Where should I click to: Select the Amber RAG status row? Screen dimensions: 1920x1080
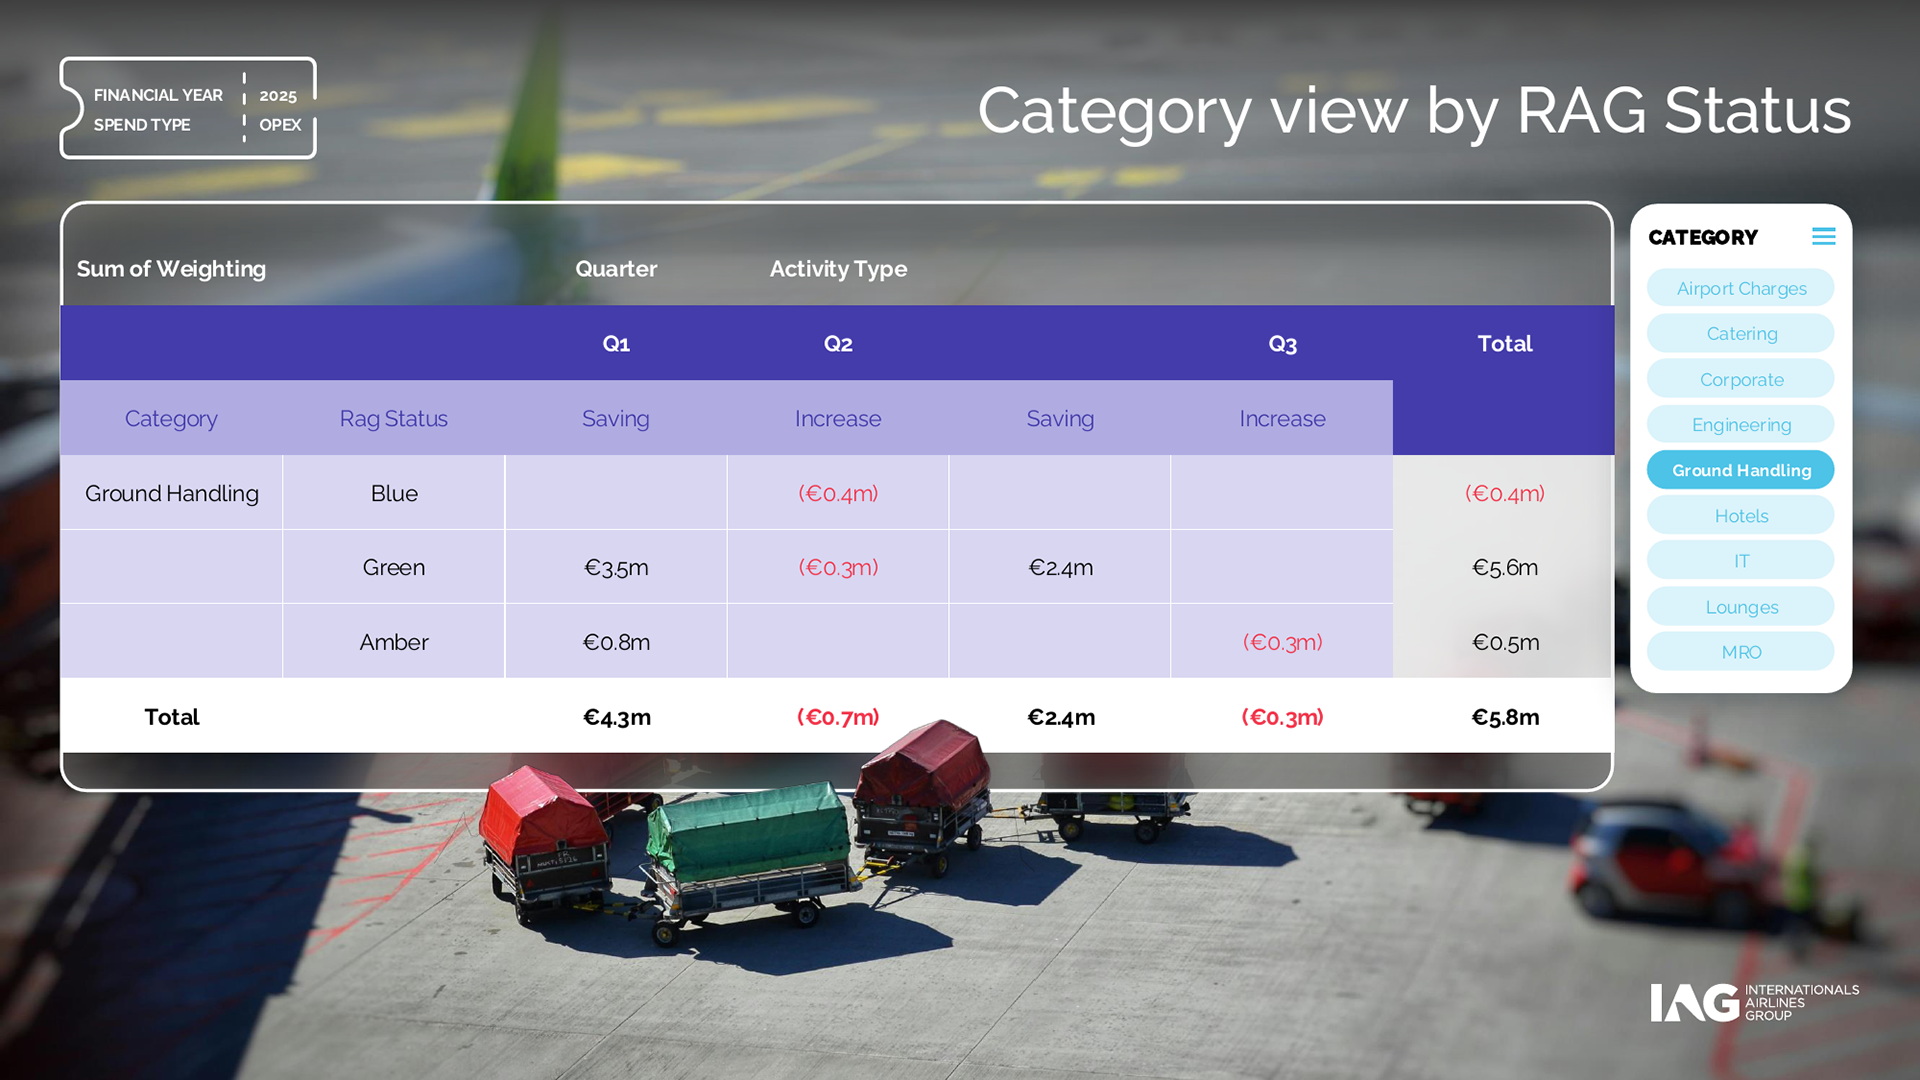tap(393, 642)
